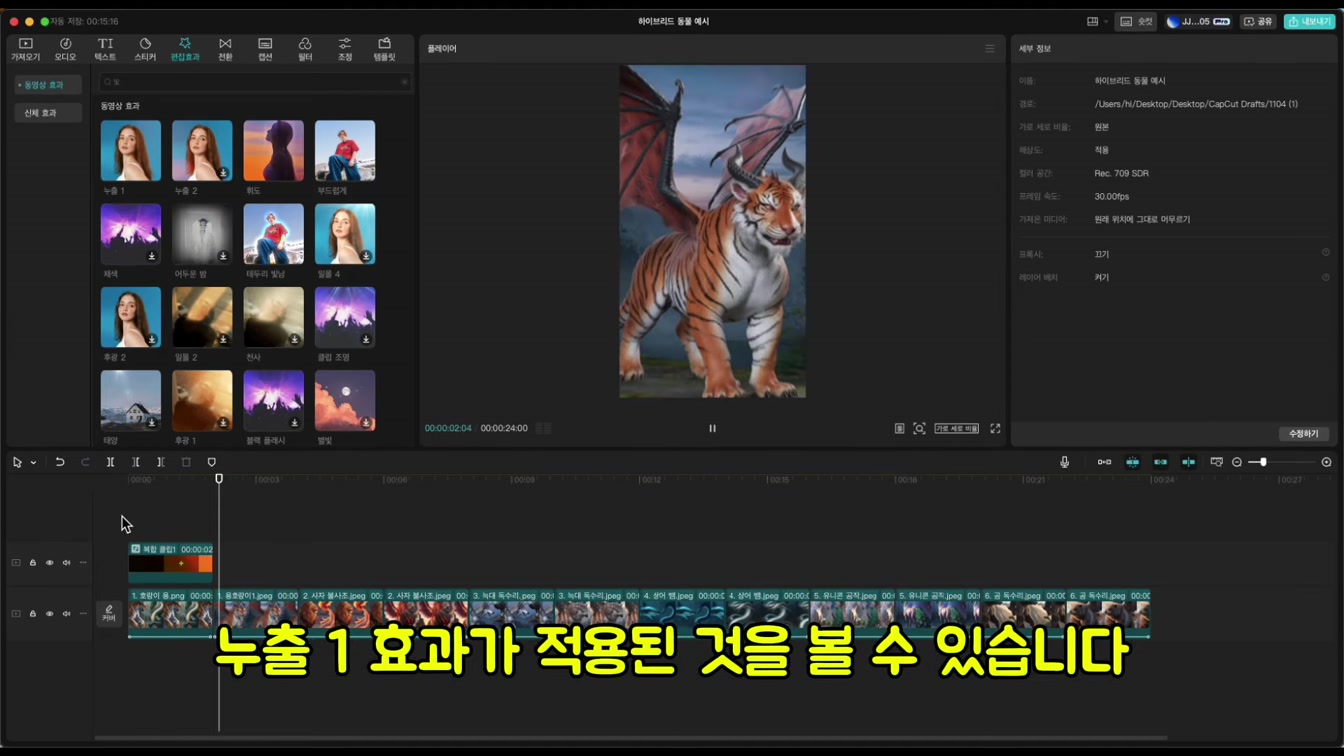Click the preview zoom-to-fit icon

(x=919, y=428)
